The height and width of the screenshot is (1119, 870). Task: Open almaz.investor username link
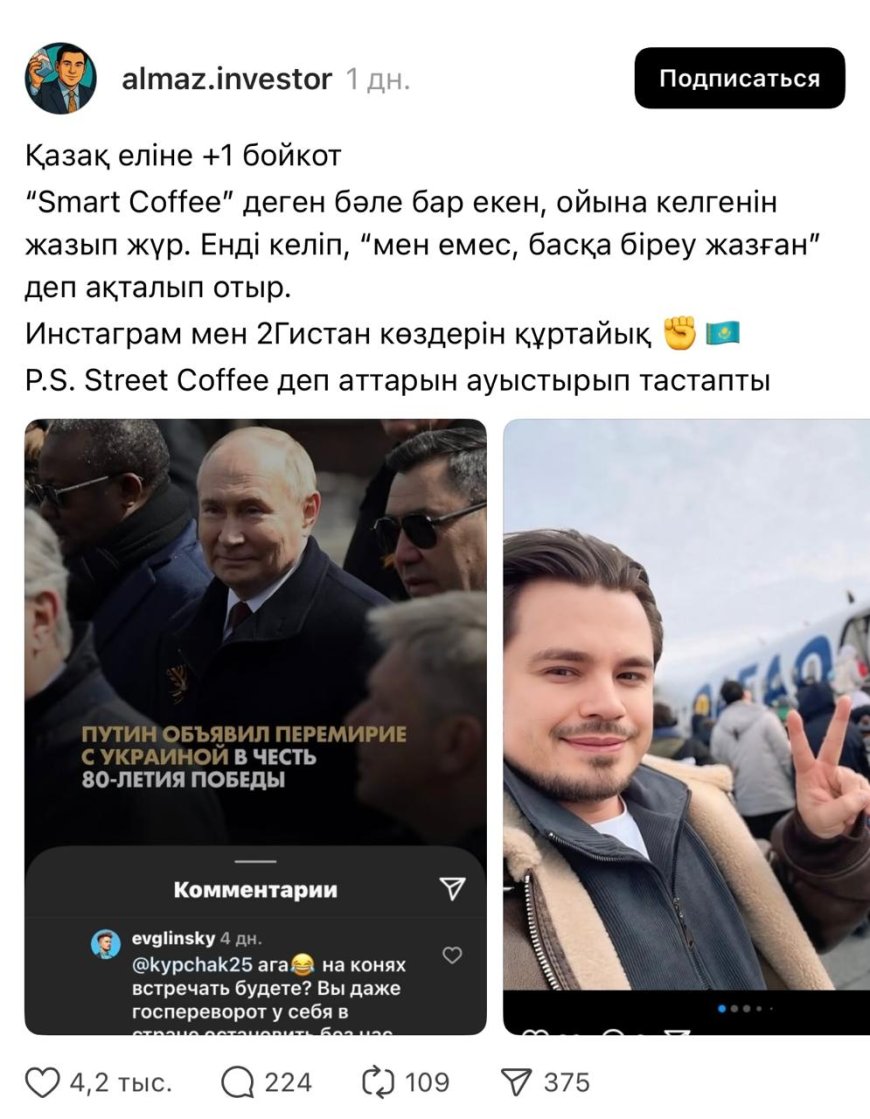tap(227, 79)
